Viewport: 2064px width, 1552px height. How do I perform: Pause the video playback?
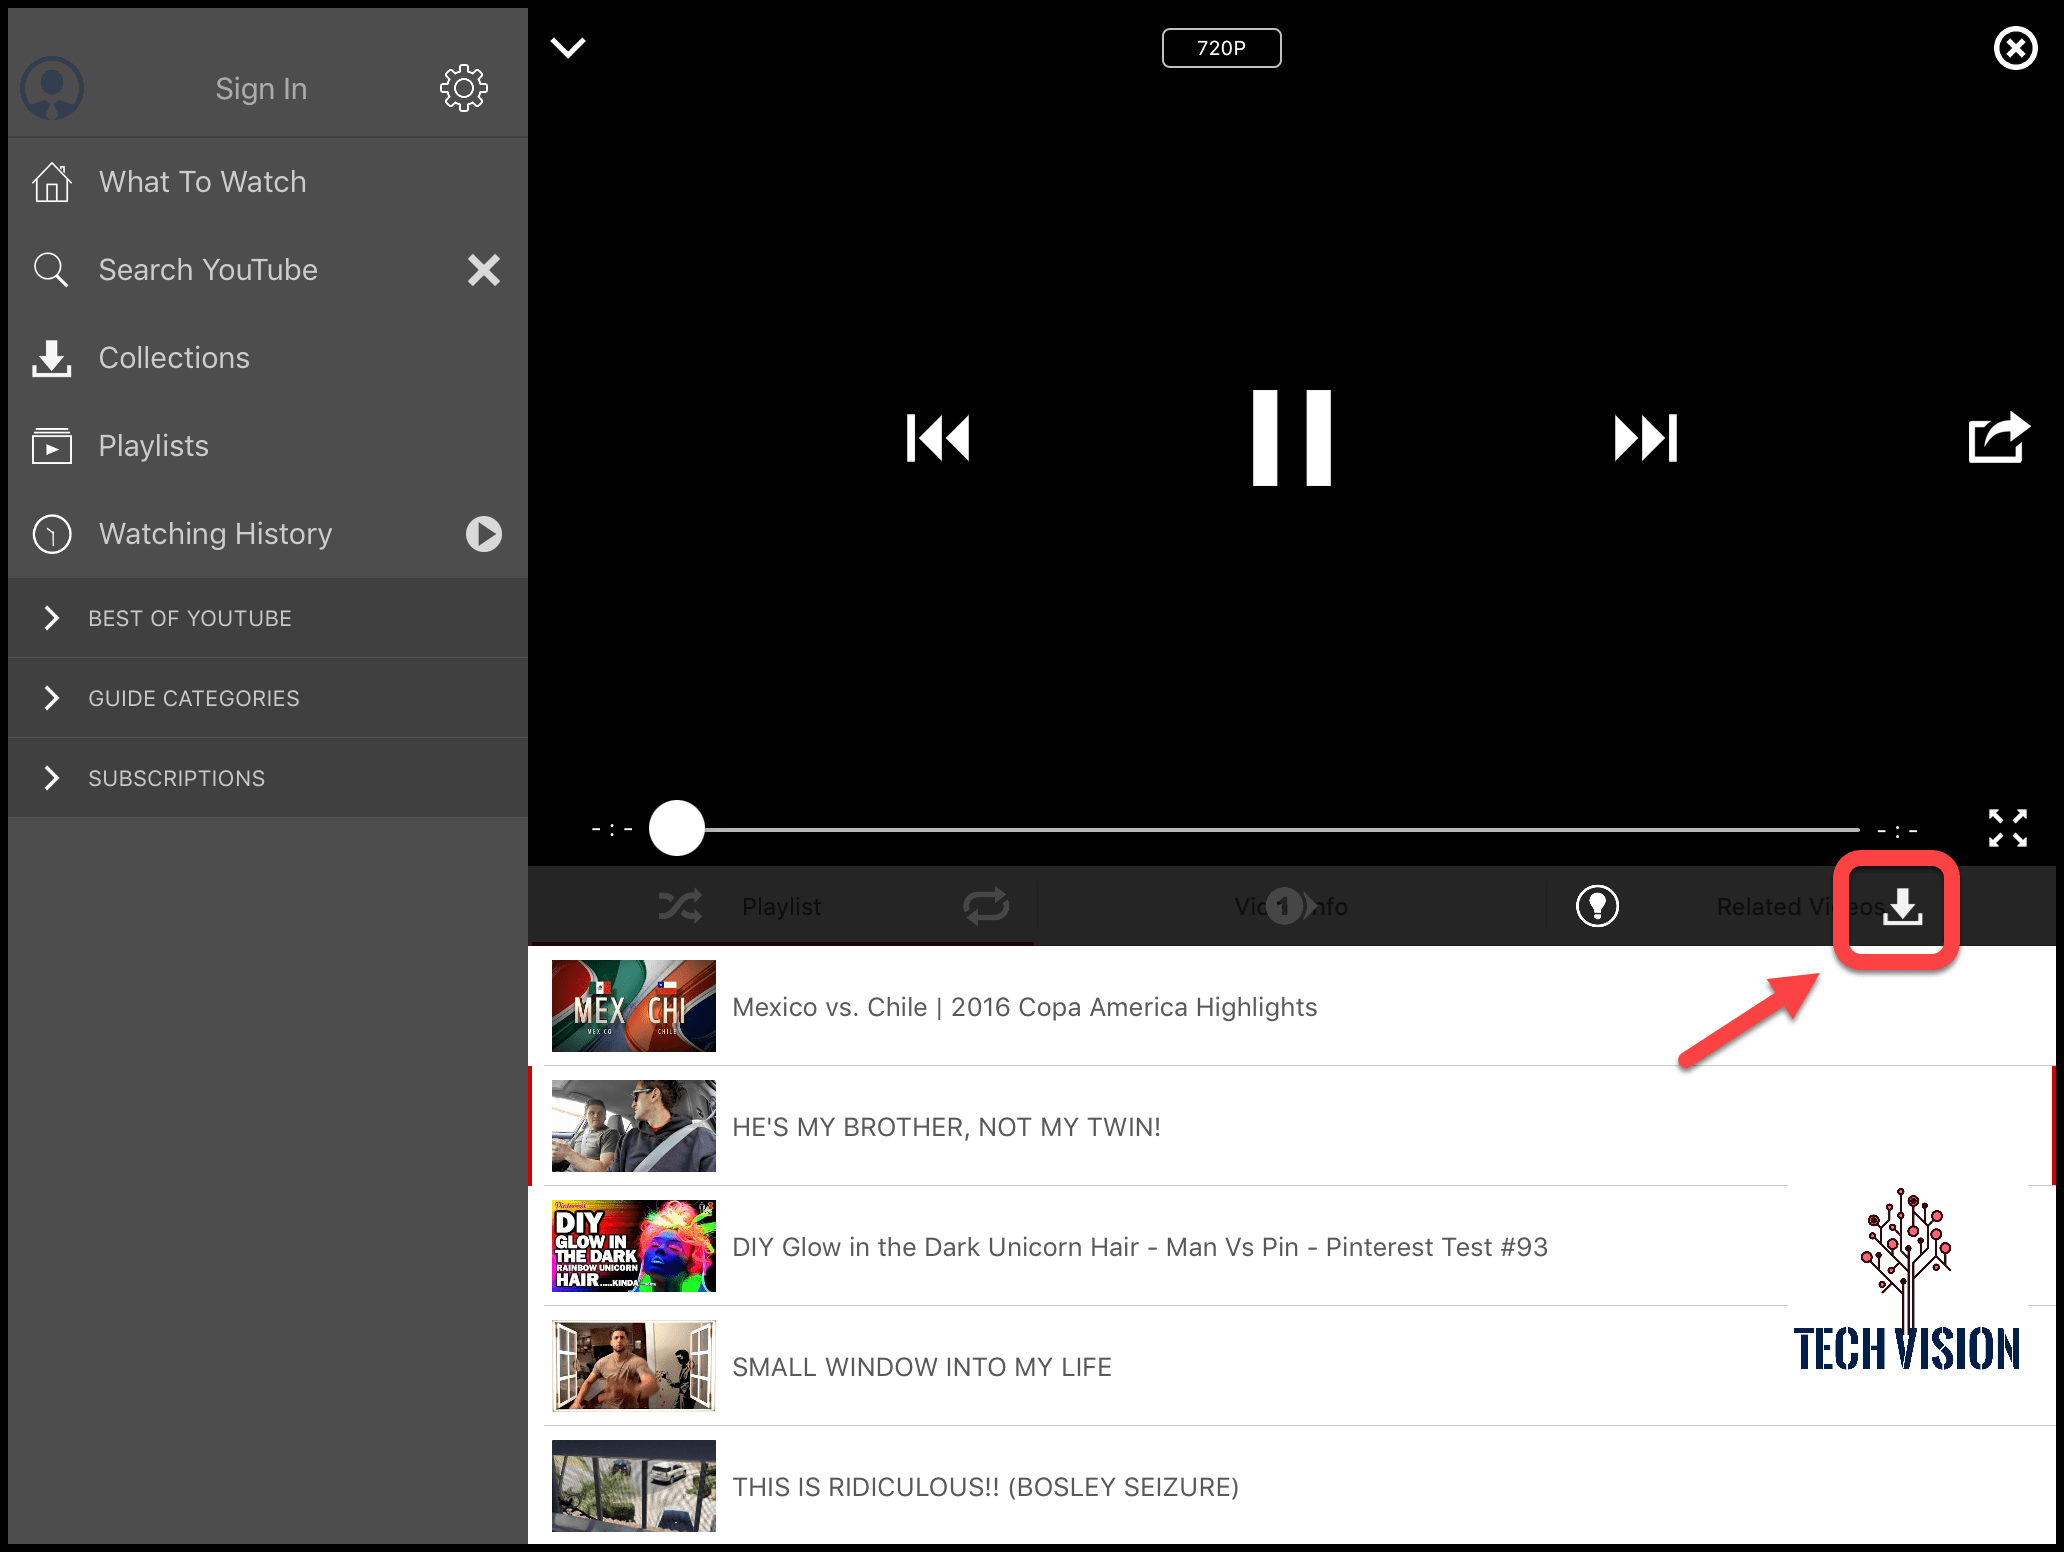pyautogui.click(x=1291, y=438)
